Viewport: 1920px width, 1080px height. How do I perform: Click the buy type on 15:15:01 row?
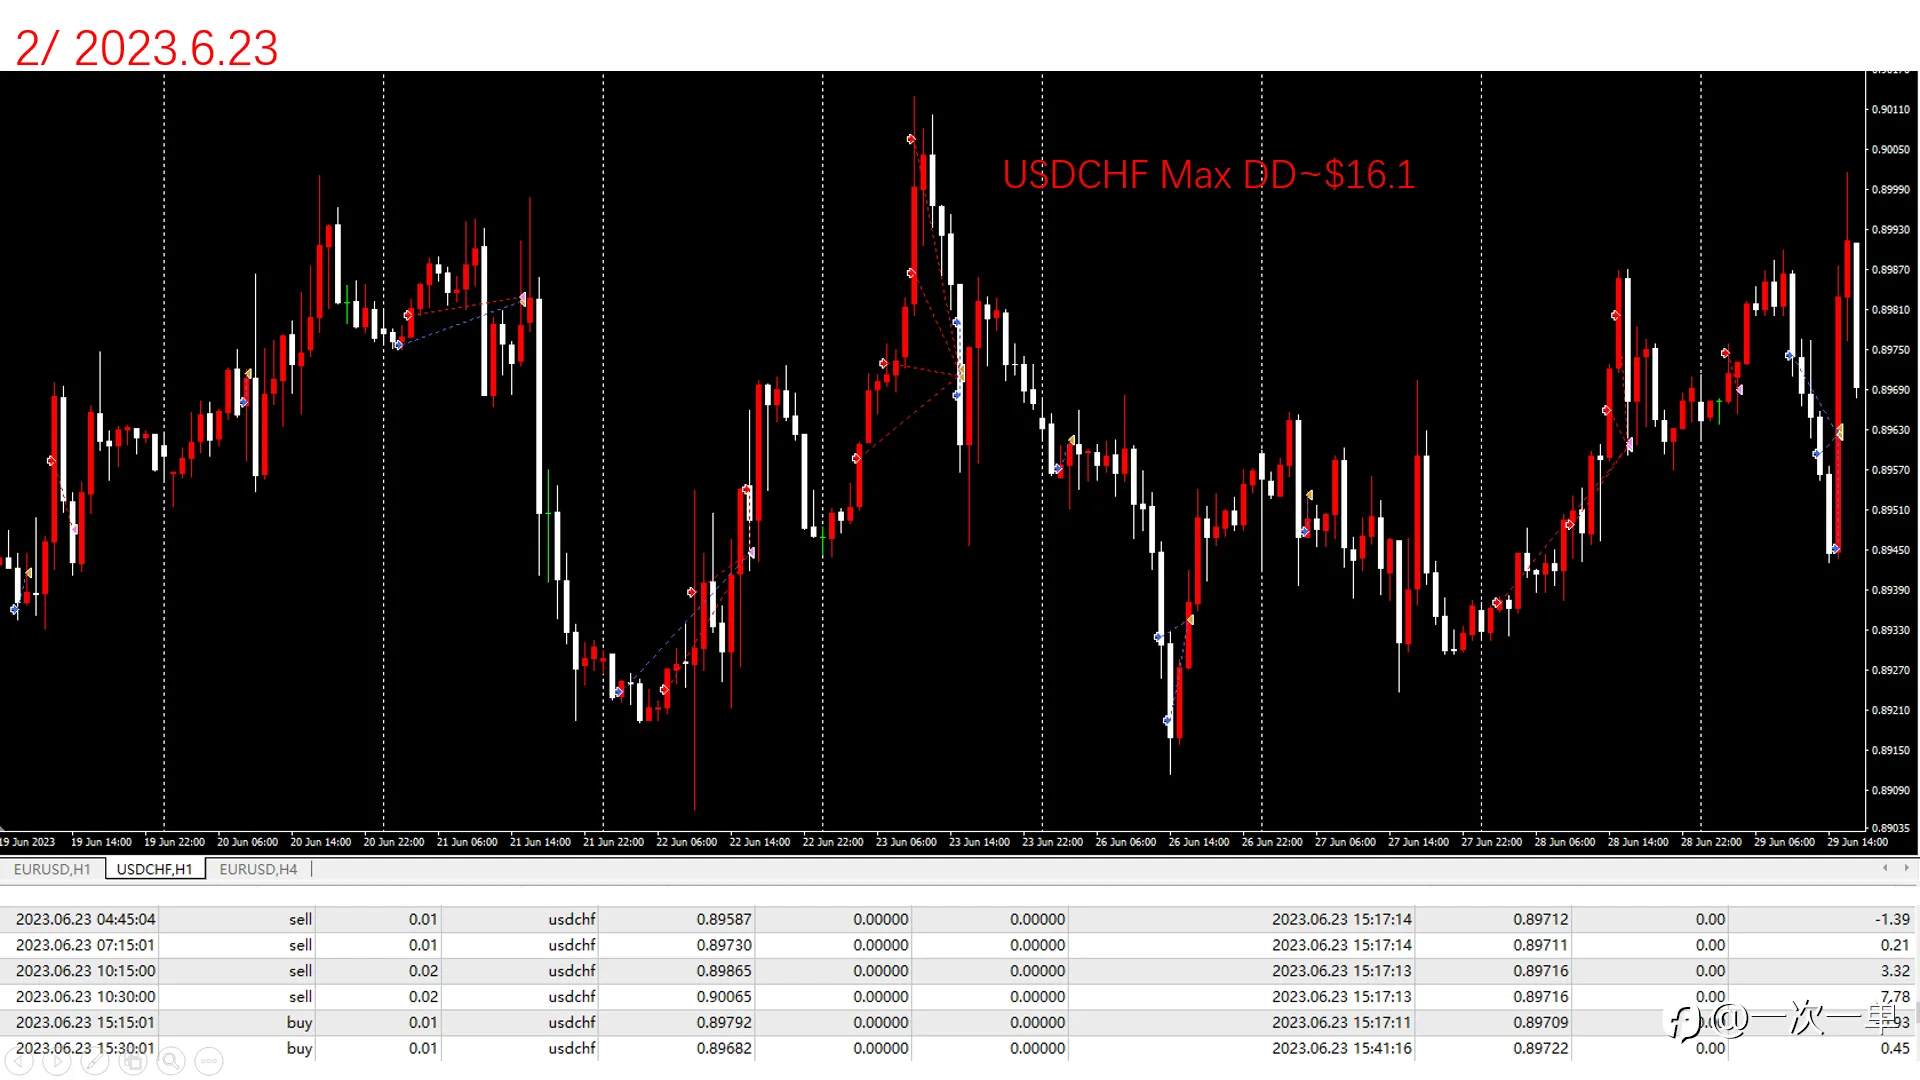[x=299, y=1023]
